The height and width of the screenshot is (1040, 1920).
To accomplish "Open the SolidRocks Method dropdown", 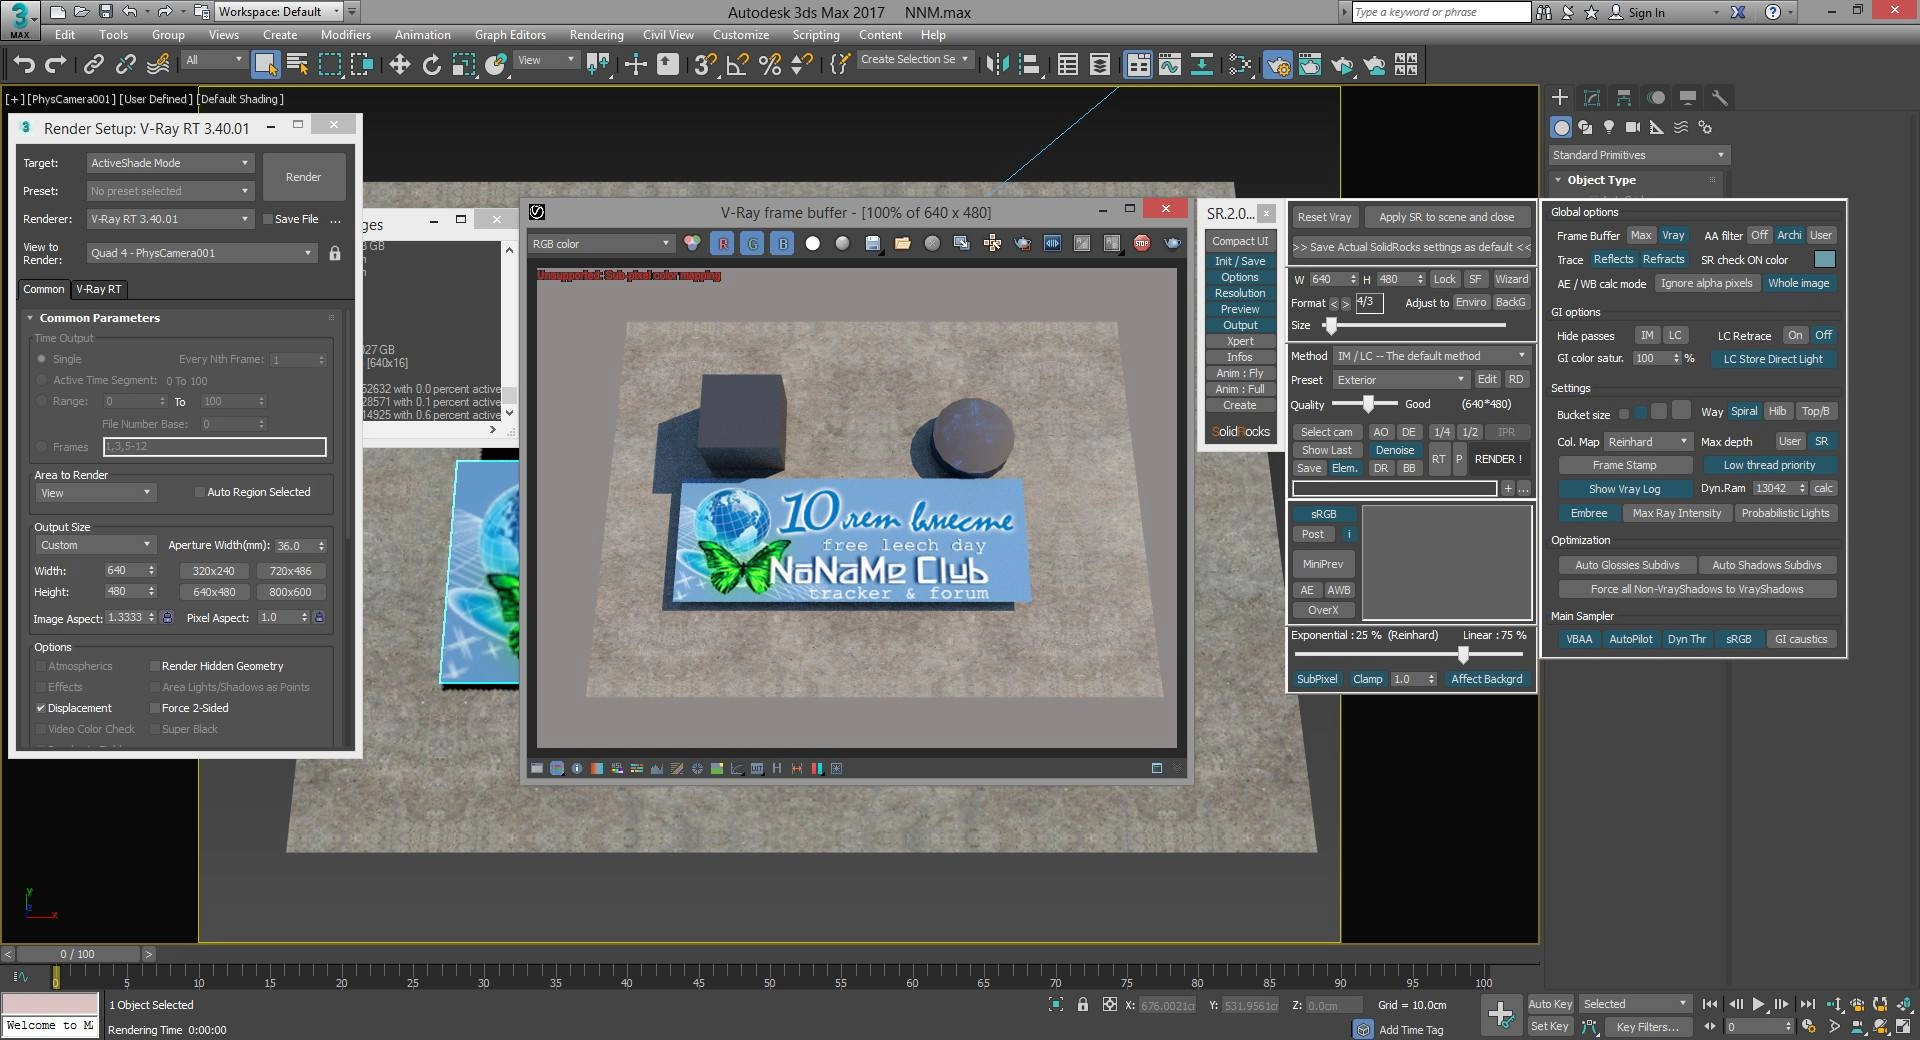I will pyautogui.click(x=1432, y=356).
